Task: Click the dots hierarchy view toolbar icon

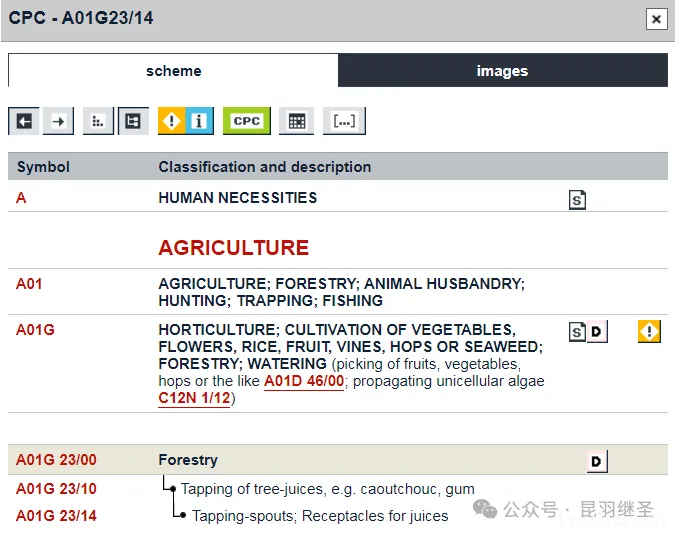Action: click(98, 121)
